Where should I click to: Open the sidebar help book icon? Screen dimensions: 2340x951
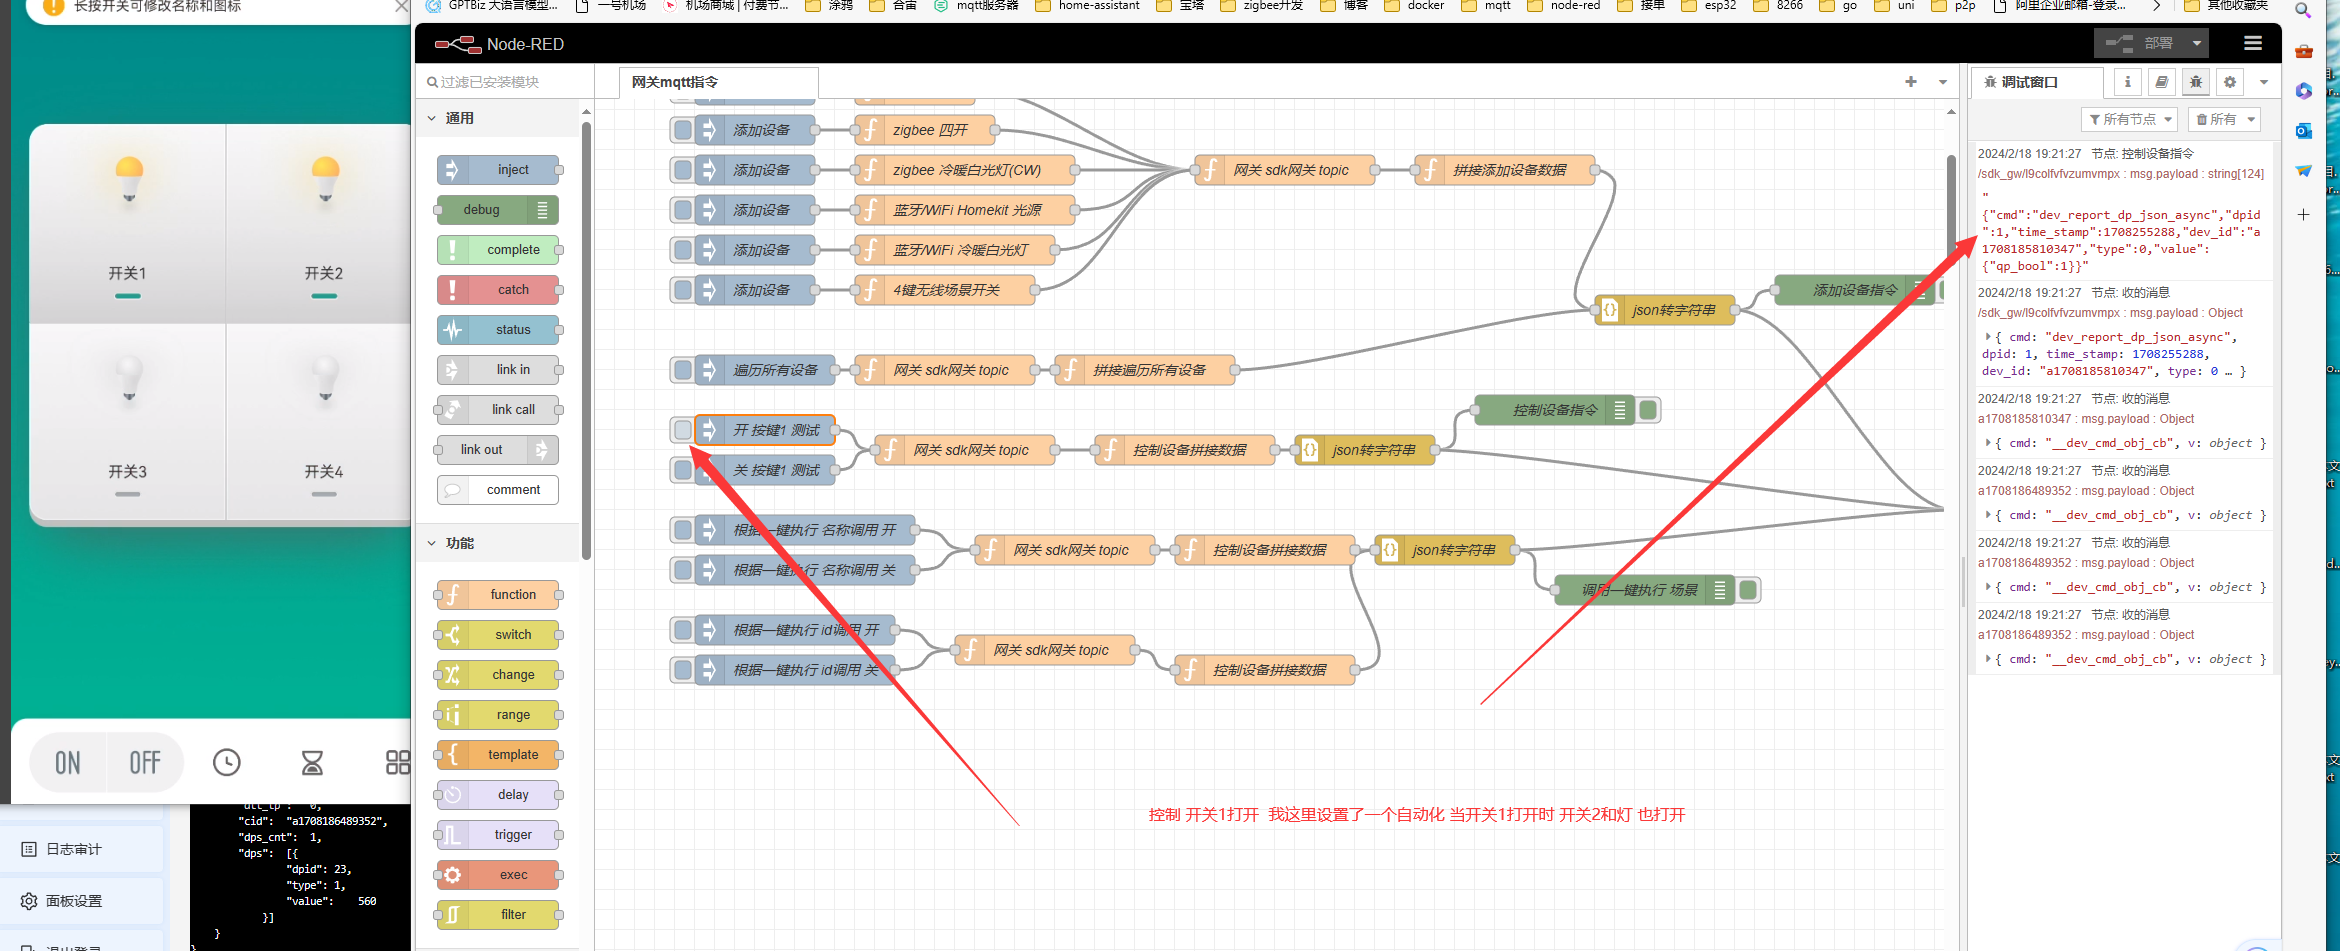pyautogui.click(x=2161, y=82)
